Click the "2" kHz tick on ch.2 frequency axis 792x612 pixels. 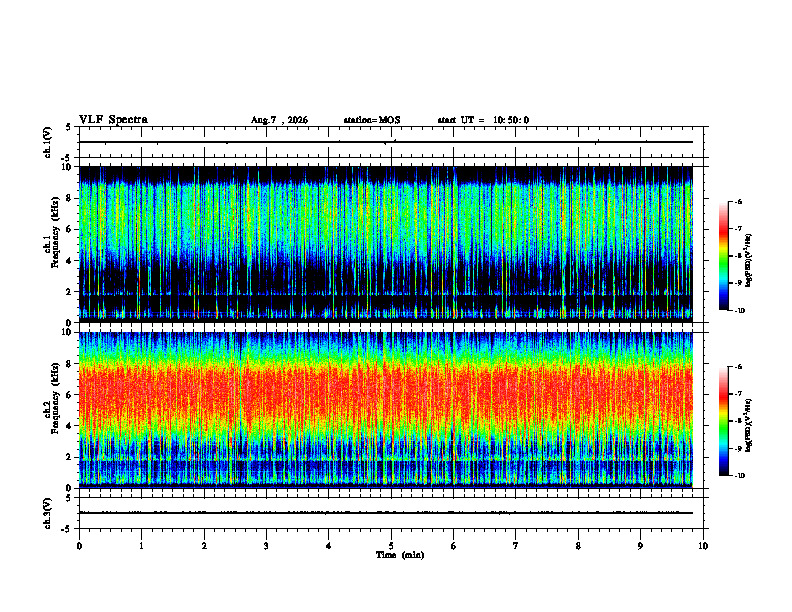click(x=69, y=457)
